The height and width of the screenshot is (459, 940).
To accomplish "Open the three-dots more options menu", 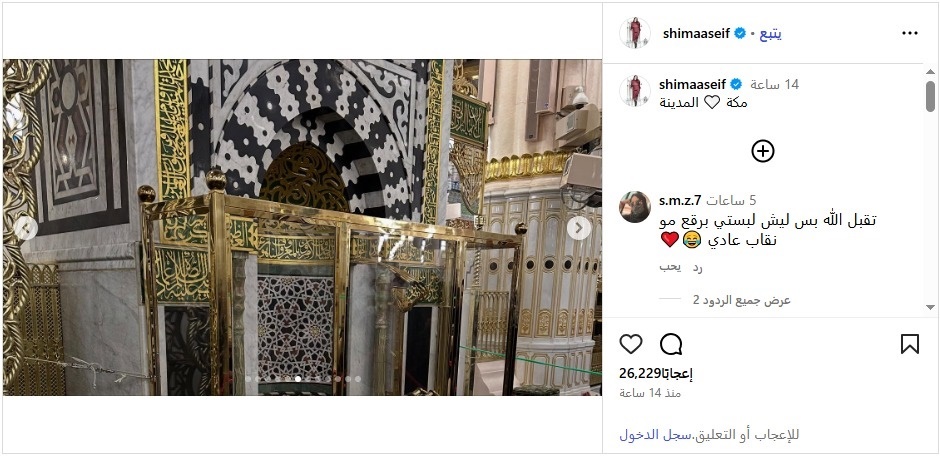I will click(x=909, y=34).
